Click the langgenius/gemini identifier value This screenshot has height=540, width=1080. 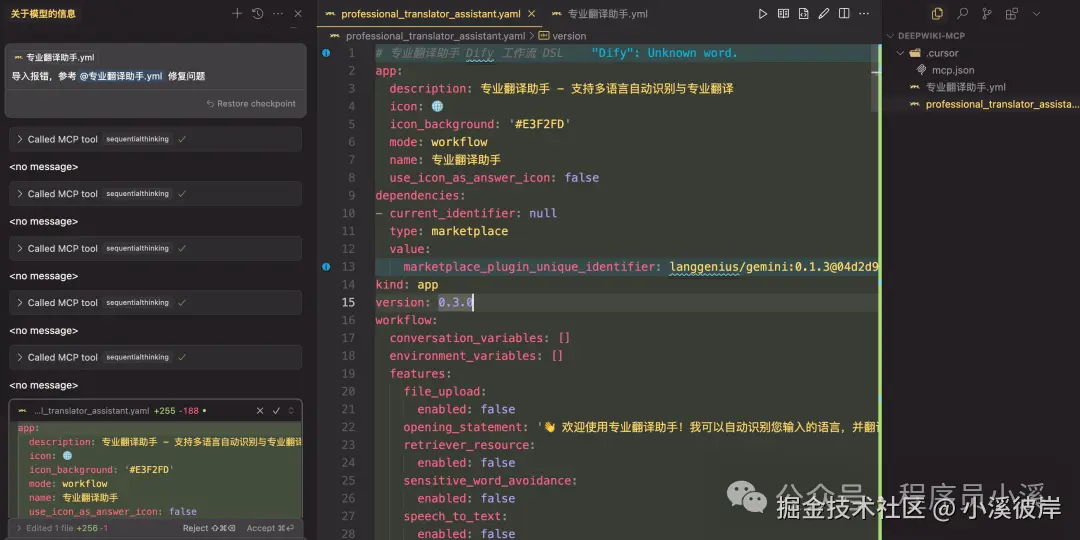coord(776,267)
